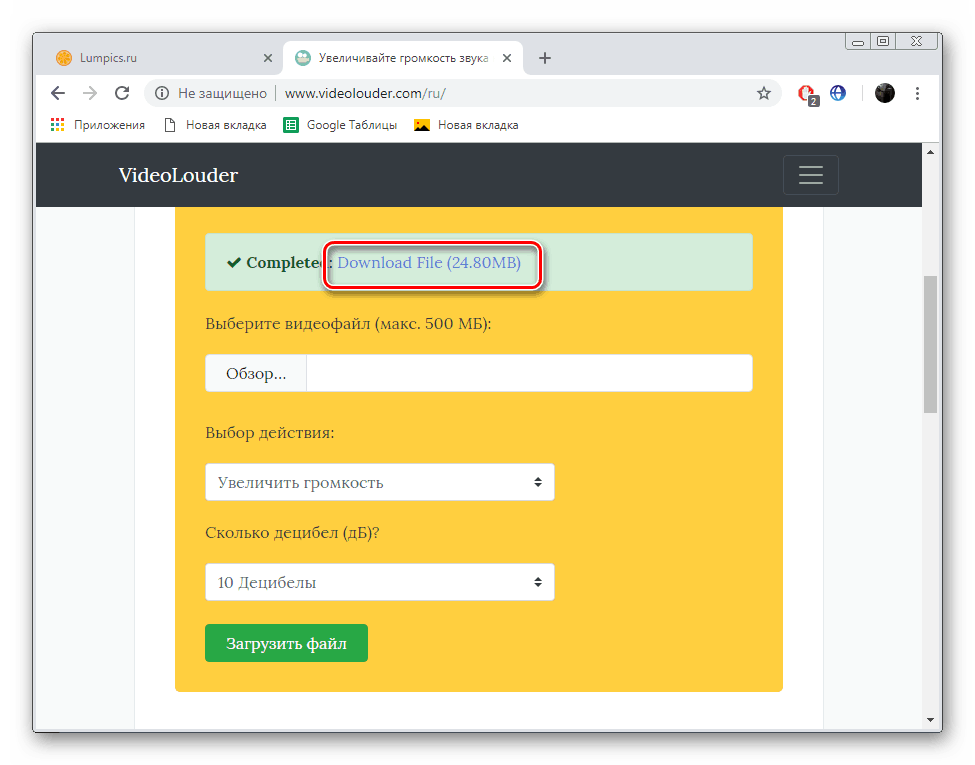Open the user profile avatar
The image size is (975, 765).
(884, 93)
